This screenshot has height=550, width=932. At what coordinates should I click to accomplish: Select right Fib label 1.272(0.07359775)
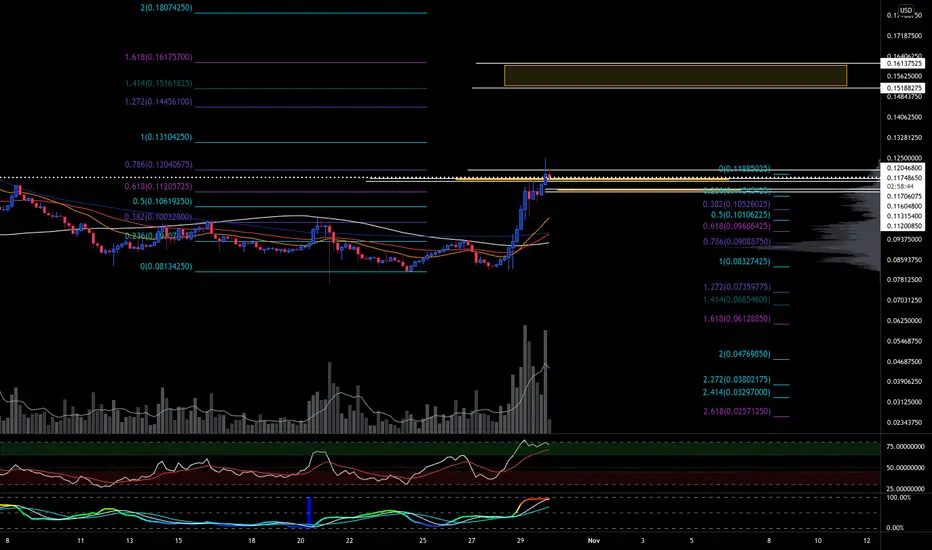click(736, 287)
